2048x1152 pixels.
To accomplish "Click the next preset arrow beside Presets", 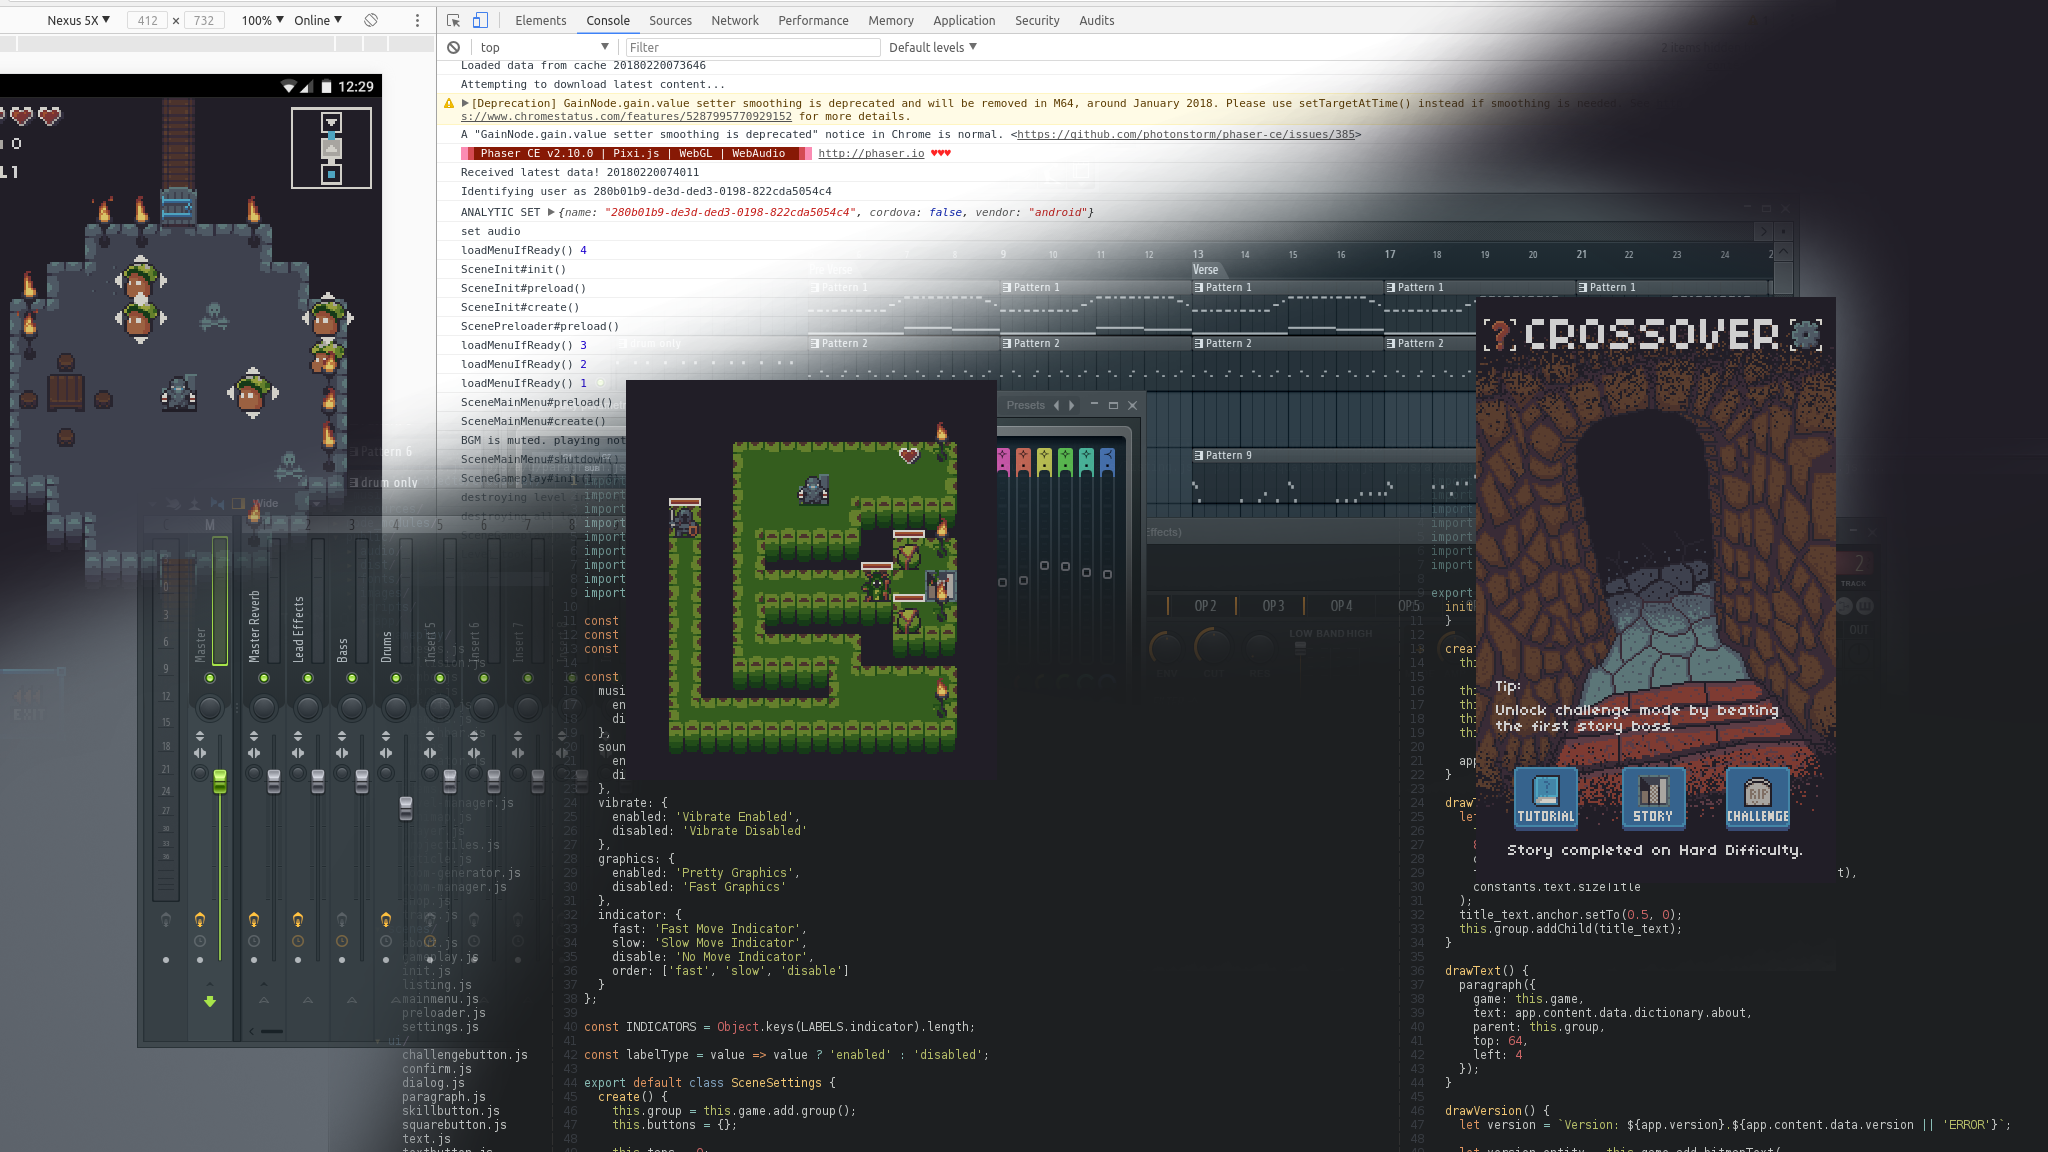I will 1072,405.
